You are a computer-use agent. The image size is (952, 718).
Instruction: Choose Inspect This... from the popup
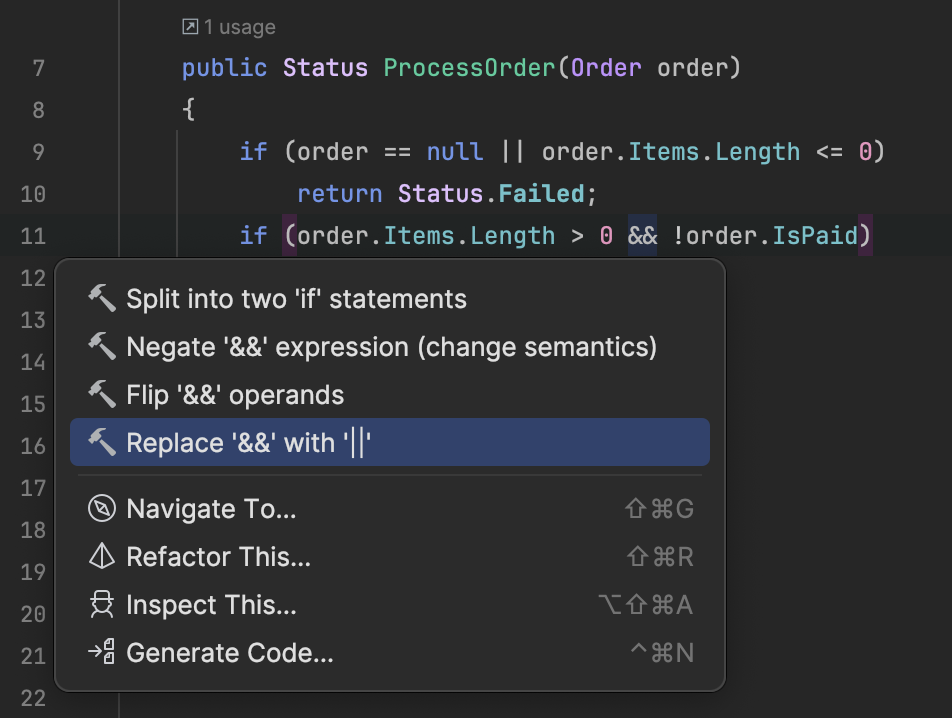211,605
